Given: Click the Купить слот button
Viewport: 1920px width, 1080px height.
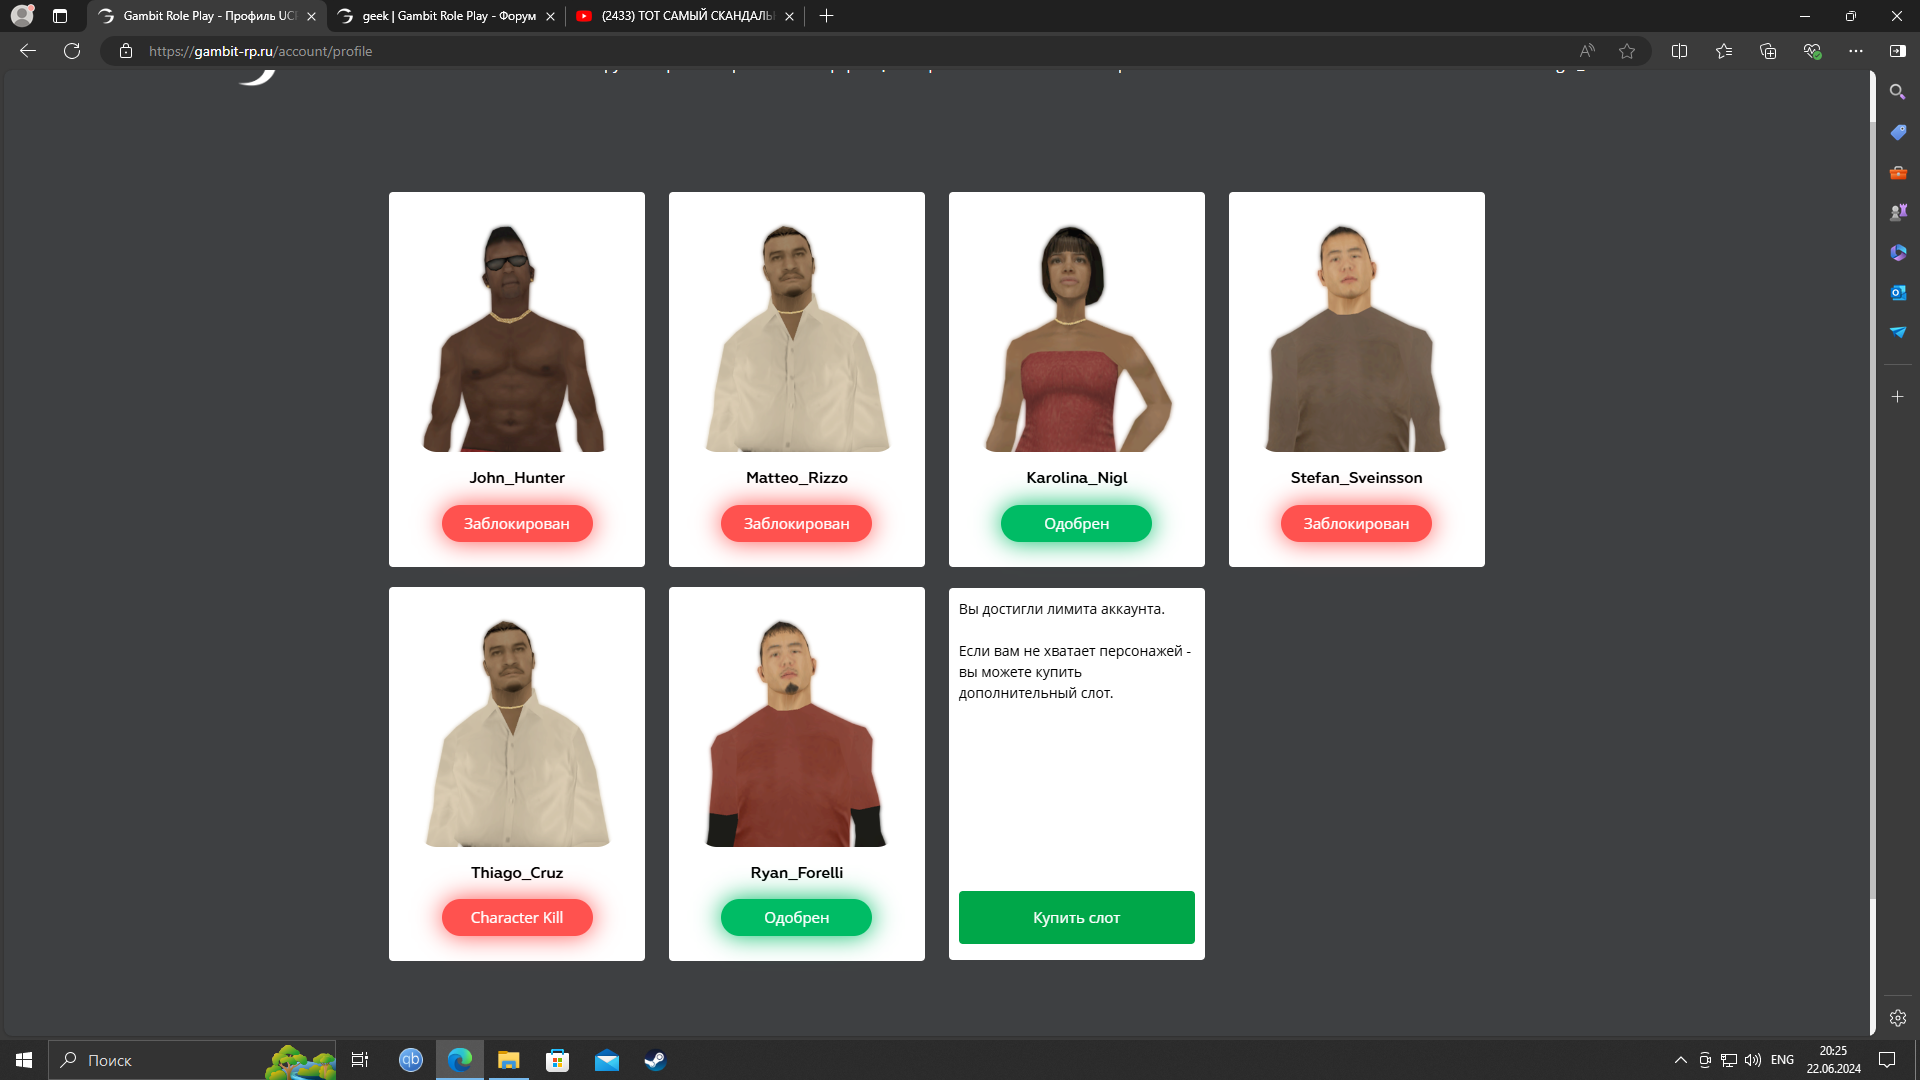Looking at the screenshot, I should tap(1076, 917).
